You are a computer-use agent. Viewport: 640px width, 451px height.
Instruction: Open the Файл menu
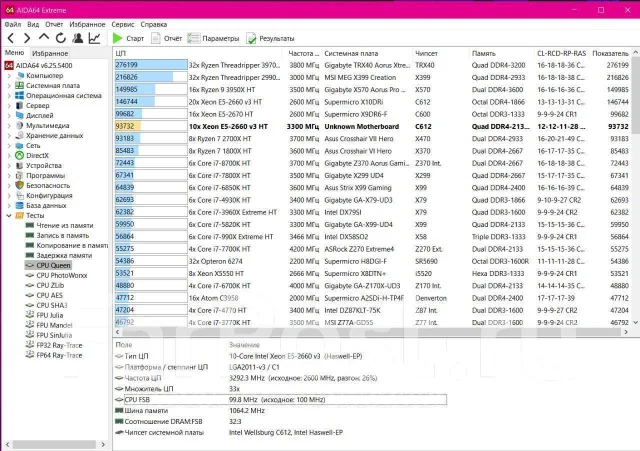point(13,24)
